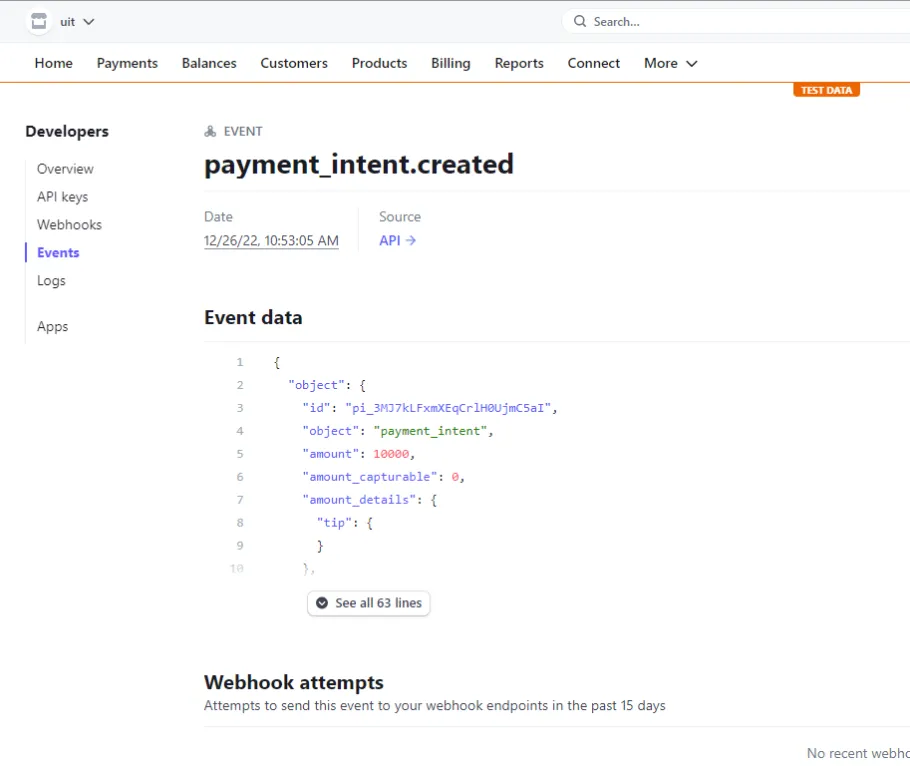Open API keys in the sidebar

[x=62, y=197]
